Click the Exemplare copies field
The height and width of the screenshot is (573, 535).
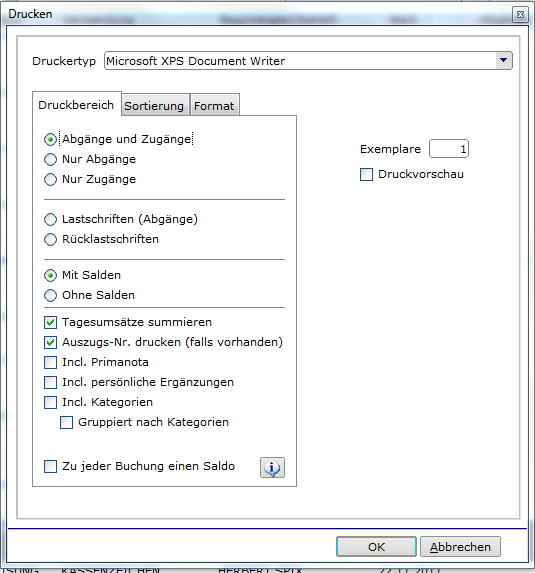click(449, 149)
